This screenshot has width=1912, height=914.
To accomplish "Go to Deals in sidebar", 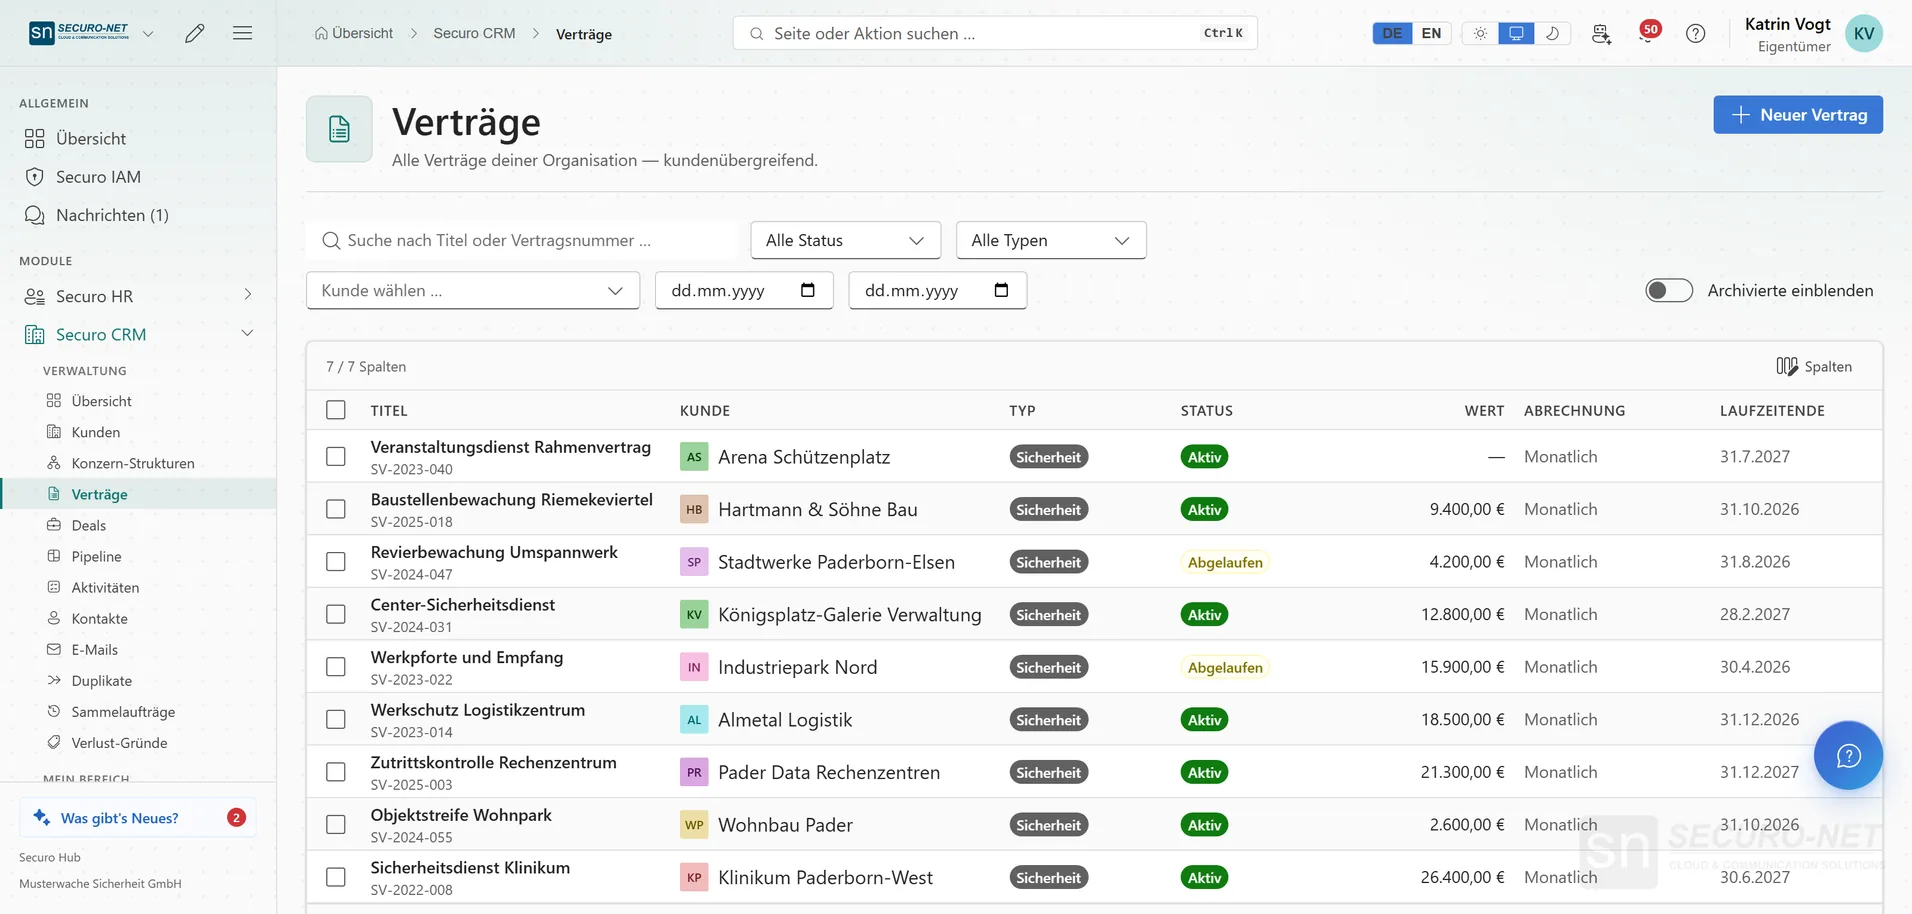I will pos(89,525).
